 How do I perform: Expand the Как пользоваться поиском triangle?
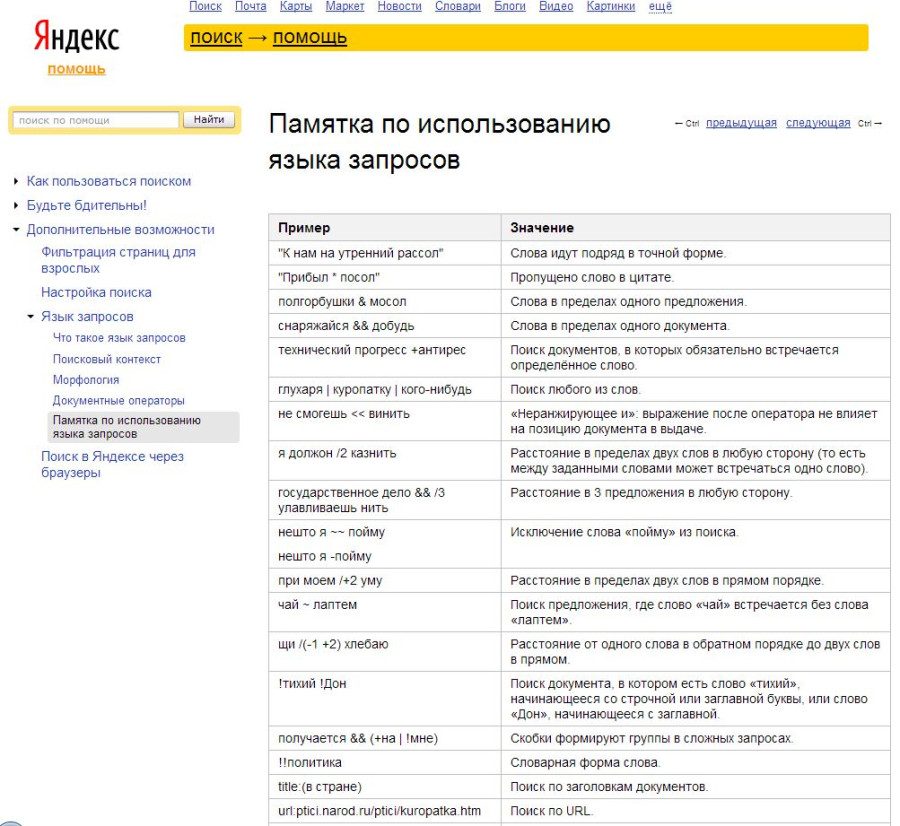[x=16, y=181]
